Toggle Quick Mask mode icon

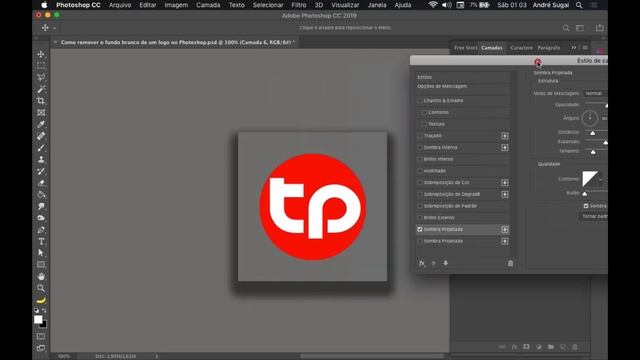(41, 336)
